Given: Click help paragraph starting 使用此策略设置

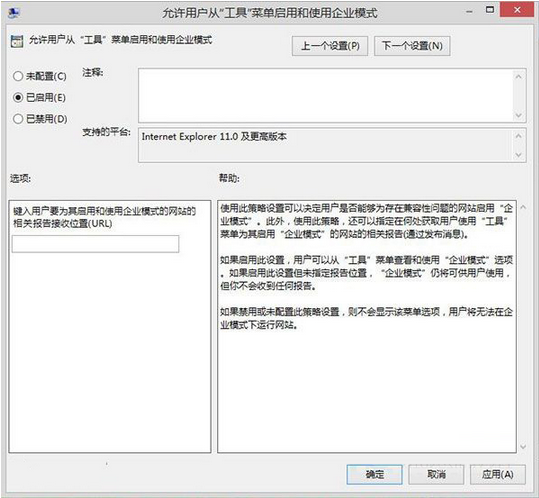Looking at the screenshot, I should click(366, 221).
